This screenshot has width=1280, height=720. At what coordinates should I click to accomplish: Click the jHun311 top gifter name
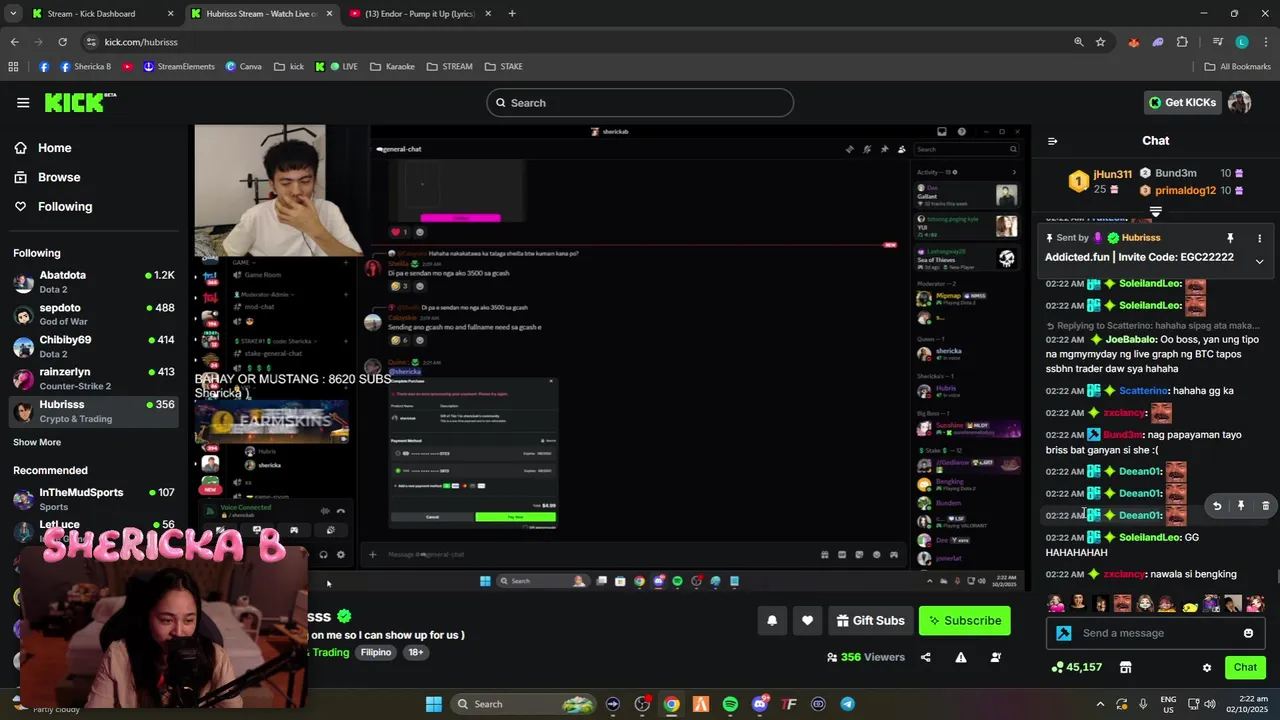tap(1112, 174)
